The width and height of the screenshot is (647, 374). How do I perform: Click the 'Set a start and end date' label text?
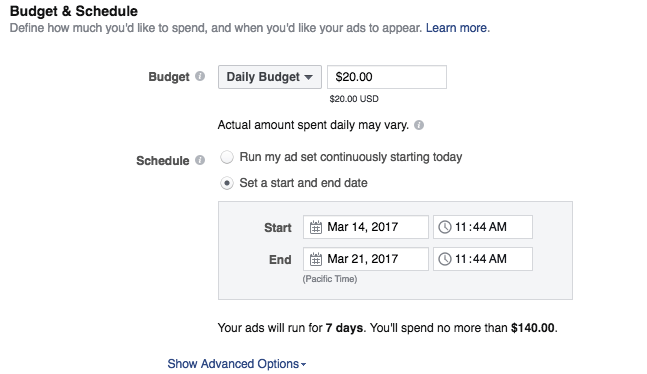point(303,183)
